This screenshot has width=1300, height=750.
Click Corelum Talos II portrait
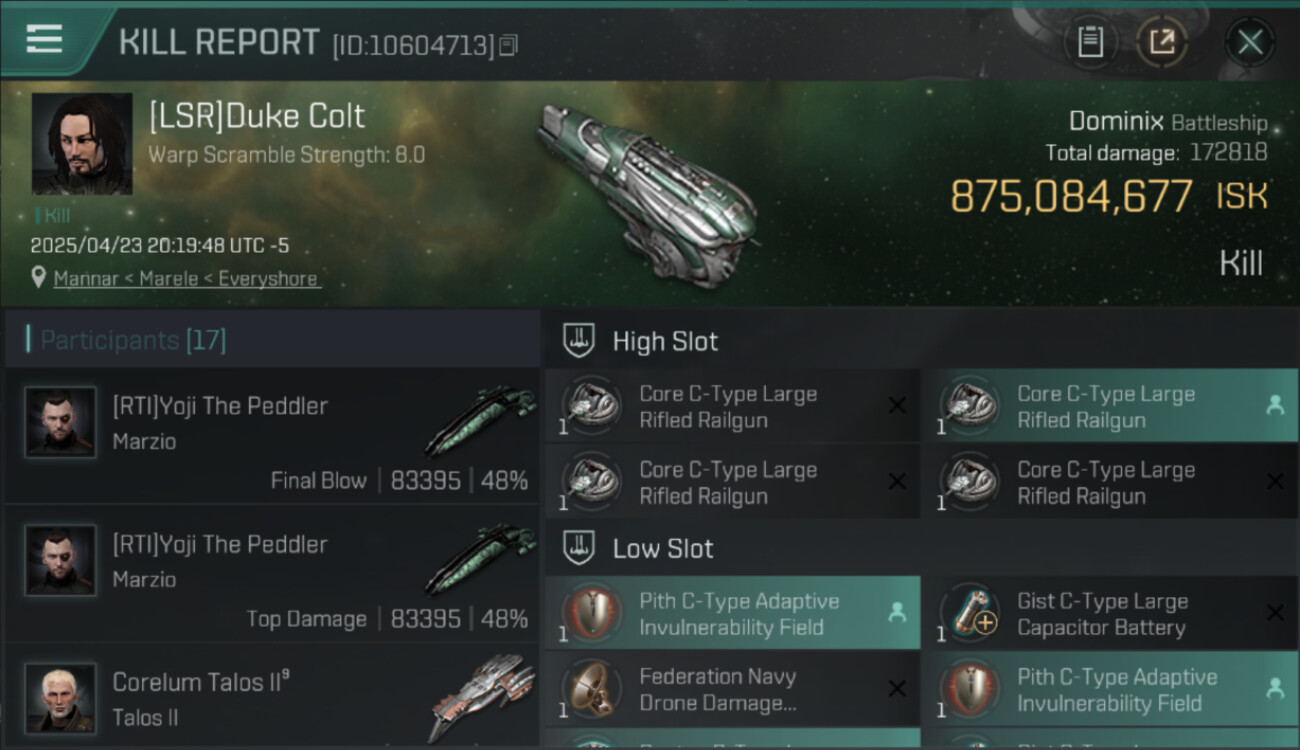(x=61, y=697)
